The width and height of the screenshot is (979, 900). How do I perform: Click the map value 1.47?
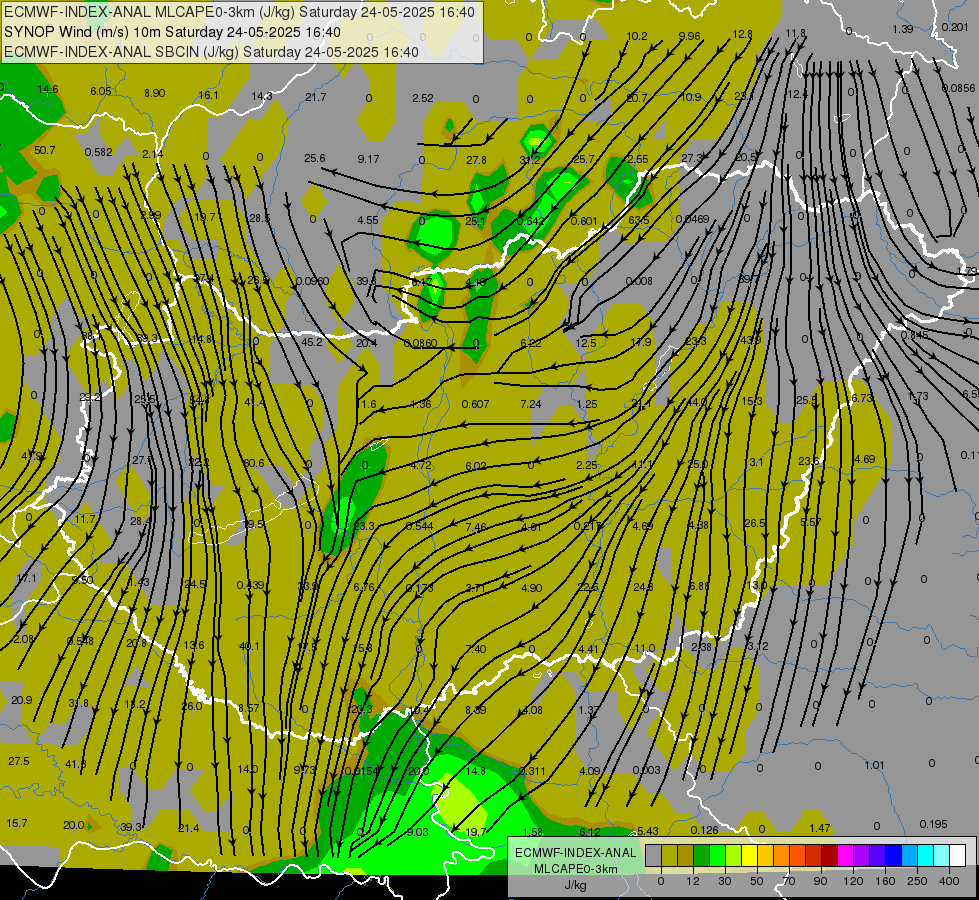(x=820, y=828)
